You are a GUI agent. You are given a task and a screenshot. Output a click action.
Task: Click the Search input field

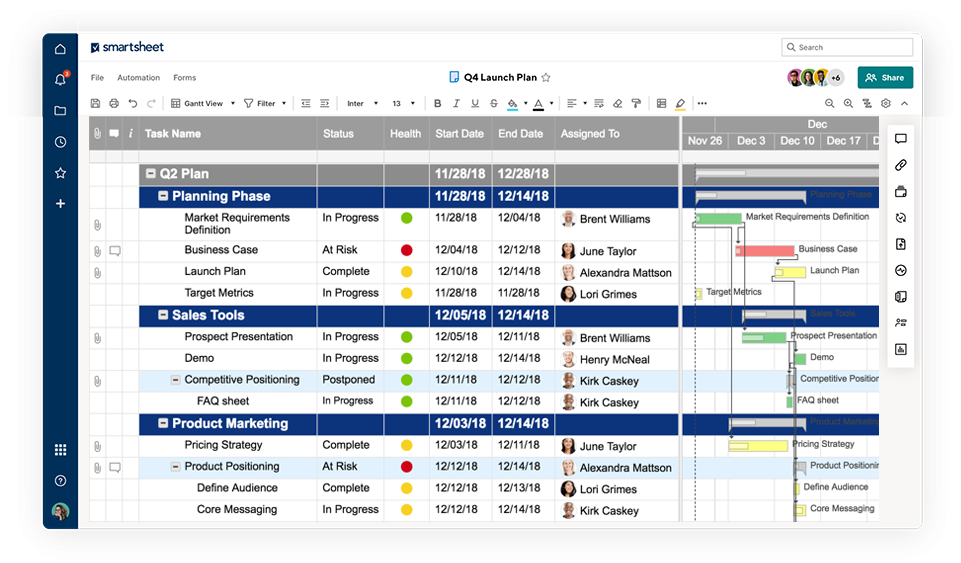tap(846, 47)
